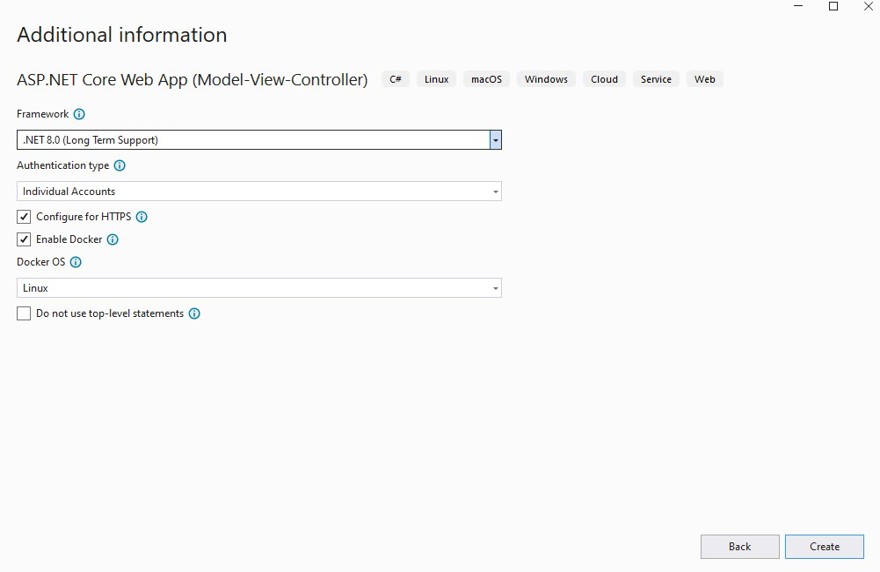880x572 pixels.
Task: Close the dialog window
Action: 868,6
